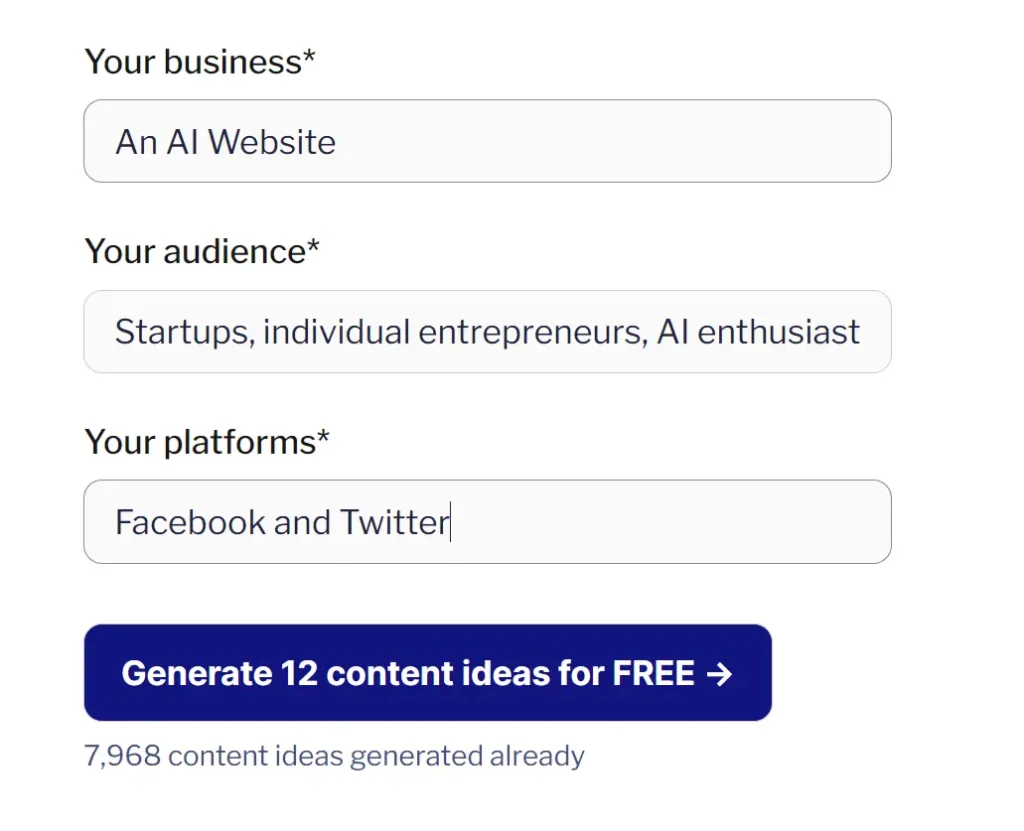Click the empty area of the business field
The width and height of the screenshot is (1024, 831).
pyautogui.click(x=650, y=141)
